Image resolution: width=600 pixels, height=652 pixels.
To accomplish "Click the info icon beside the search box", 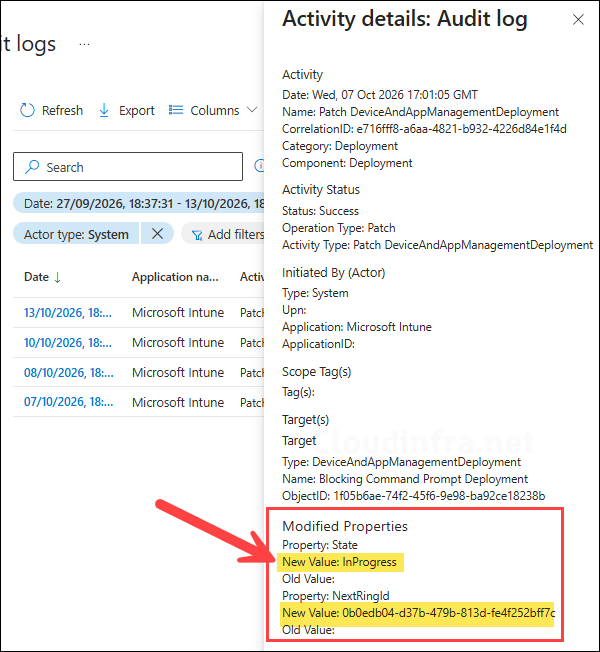I will (259, 165).
